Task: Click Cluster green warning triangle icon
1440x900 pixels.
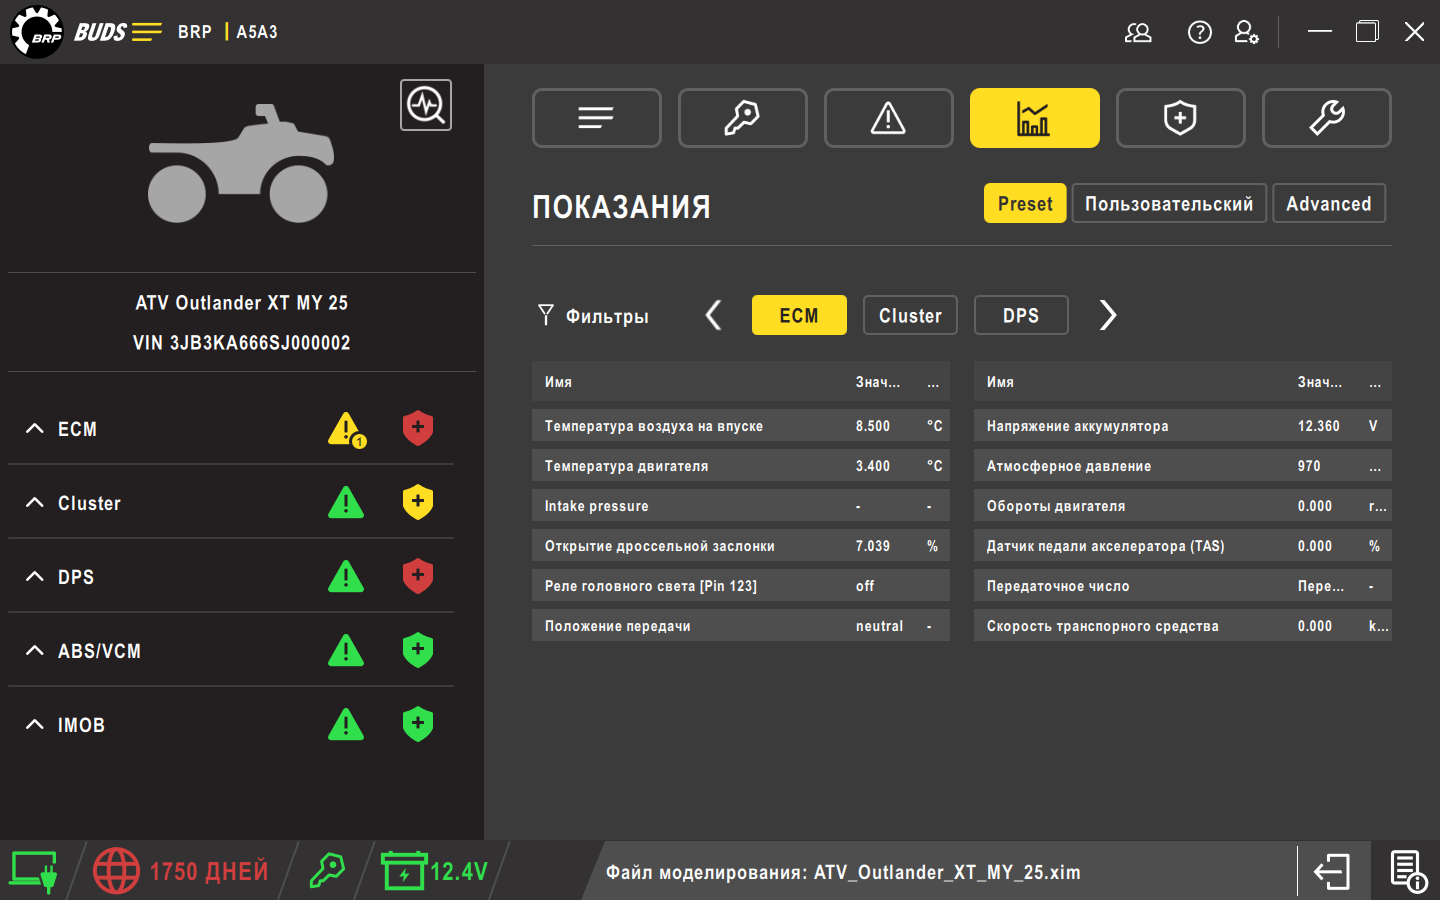Action: coord(346,502)
